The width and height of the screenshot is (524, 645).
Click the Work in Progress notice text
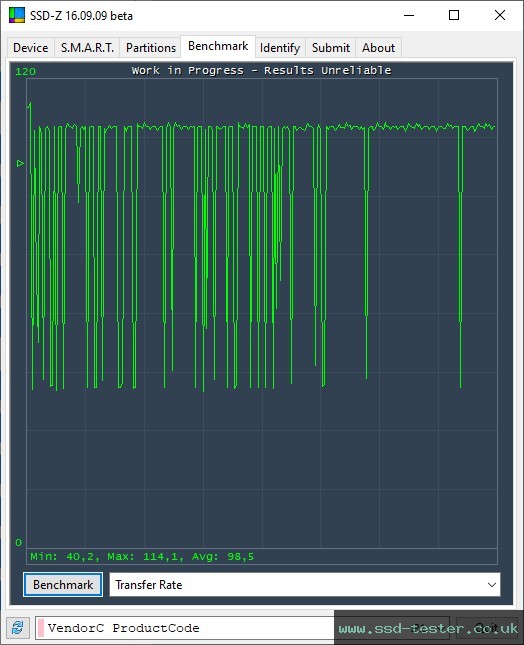262,70
